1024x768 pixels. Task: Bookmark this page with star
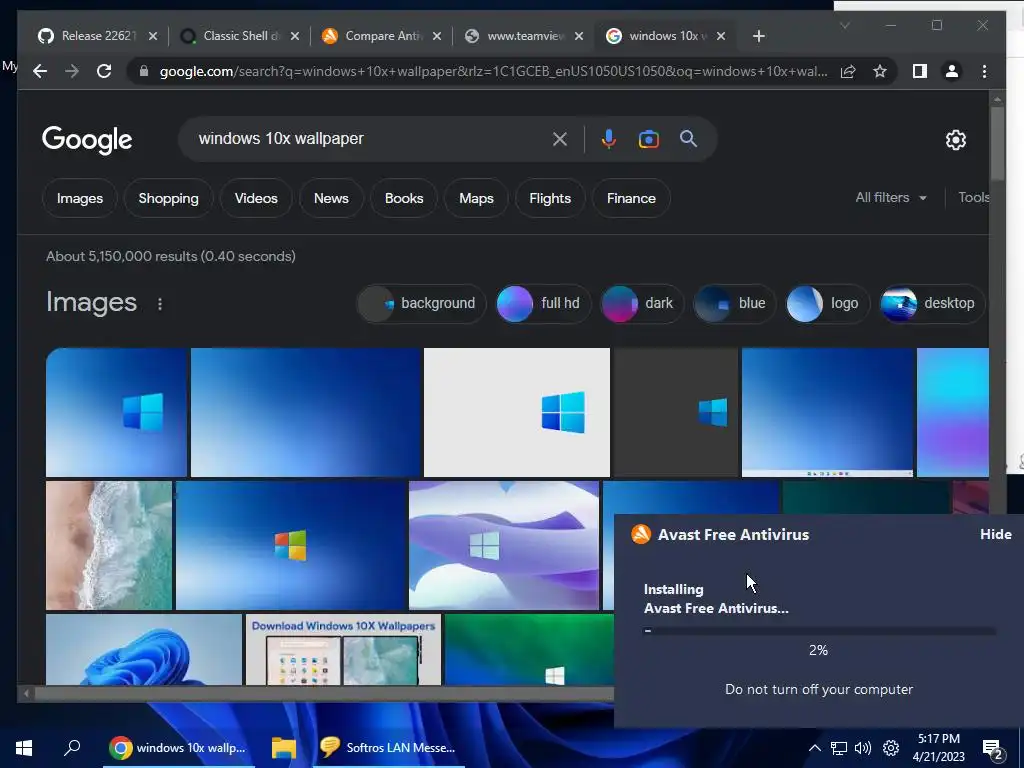coord(880,71)
